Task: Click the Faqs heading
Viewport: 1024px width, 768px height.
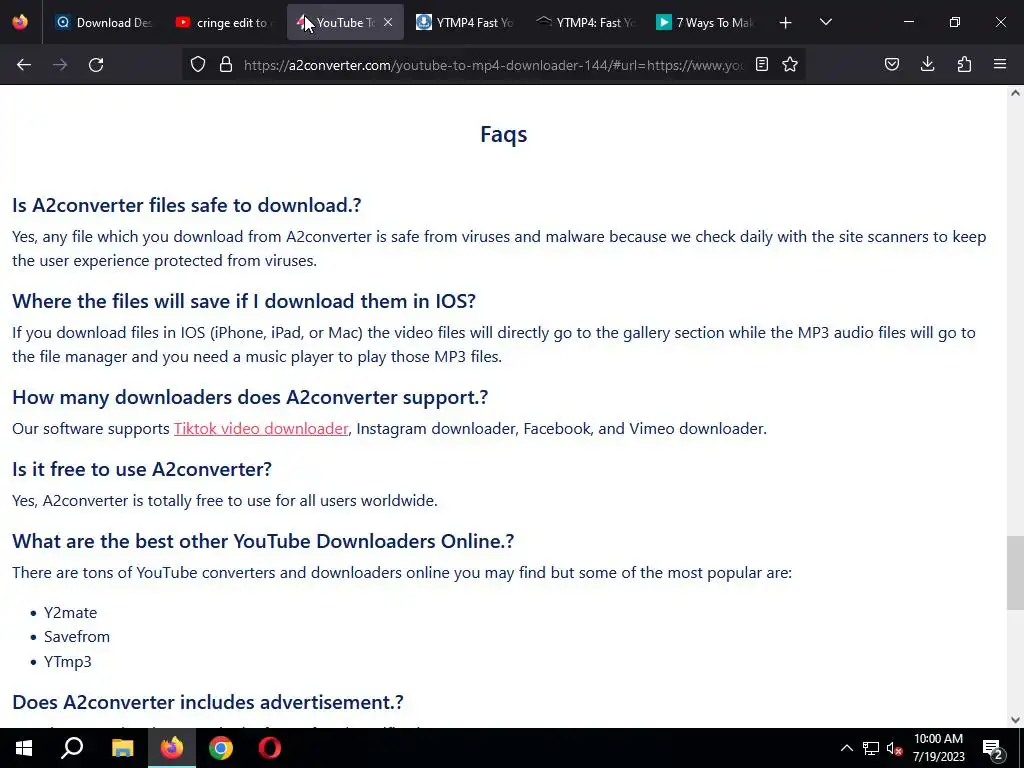Action: tap(504, 134)
